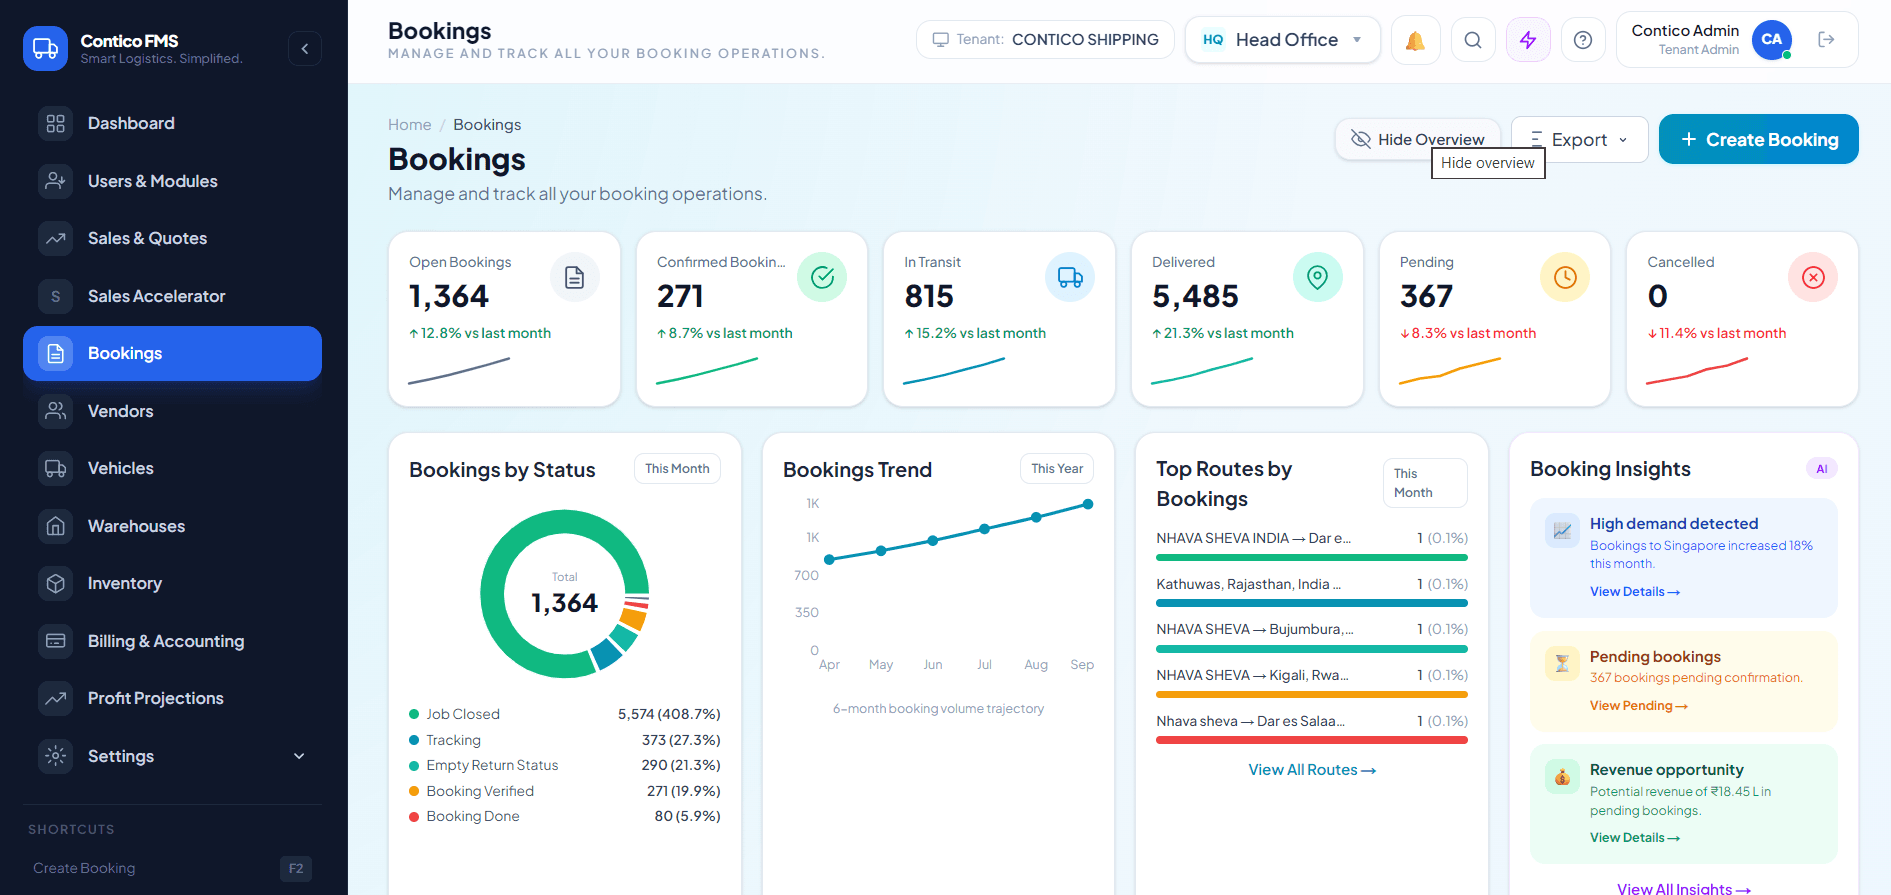The image size is (1891, 895).
Task: Click View Details under High demand detected
Action: (1635, 592)
